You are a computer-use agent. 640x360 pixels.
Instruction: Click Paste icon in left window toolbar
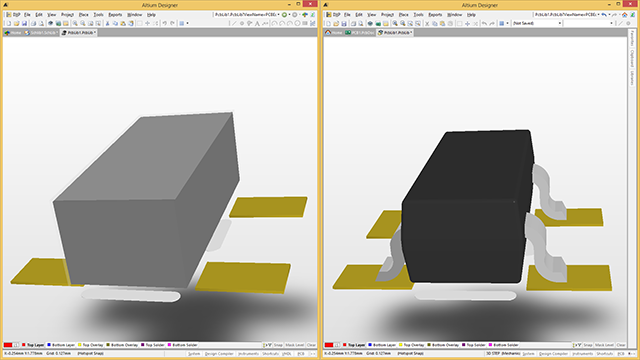tap(123, 24)
